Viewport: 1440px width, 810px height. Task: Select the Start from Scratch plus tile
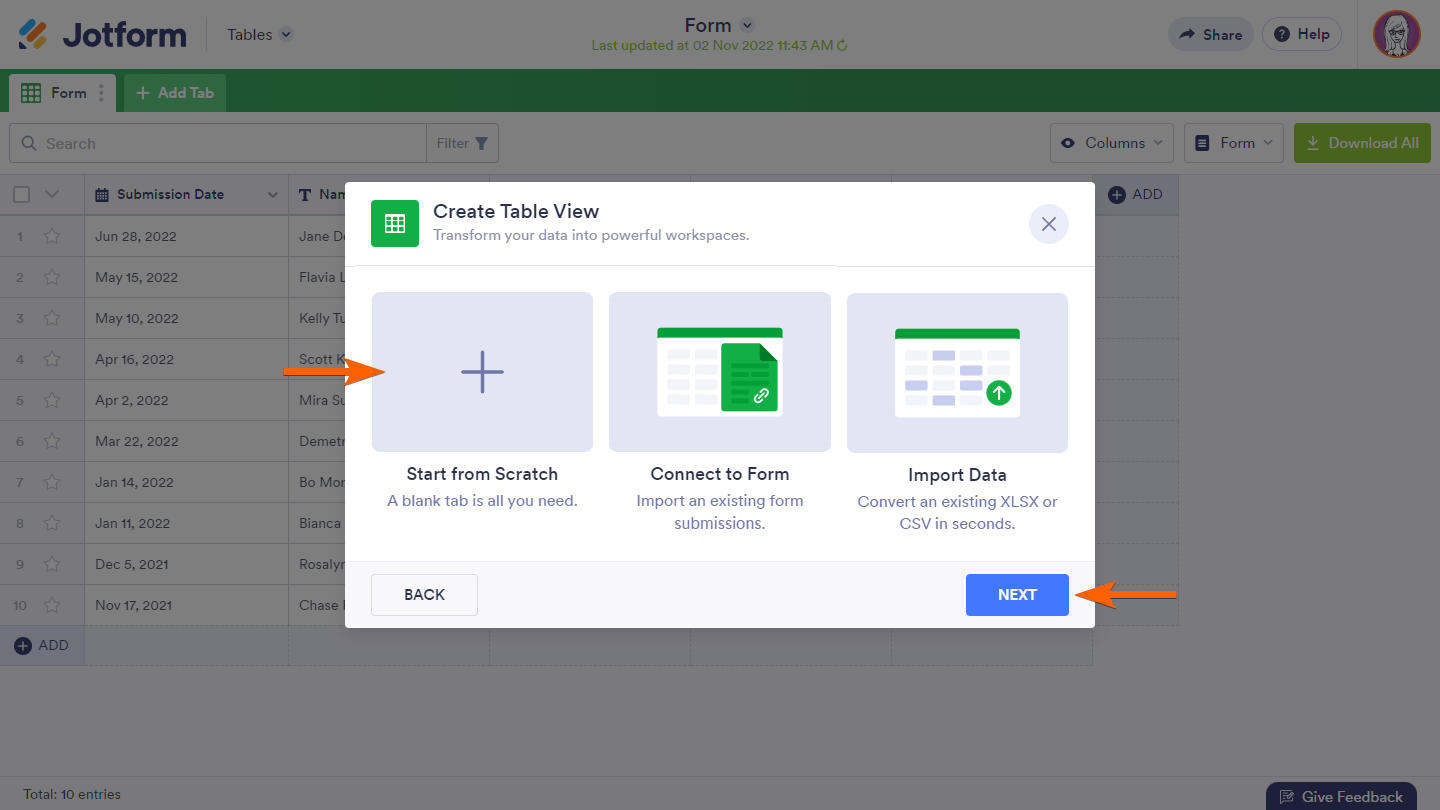[482, 372]
